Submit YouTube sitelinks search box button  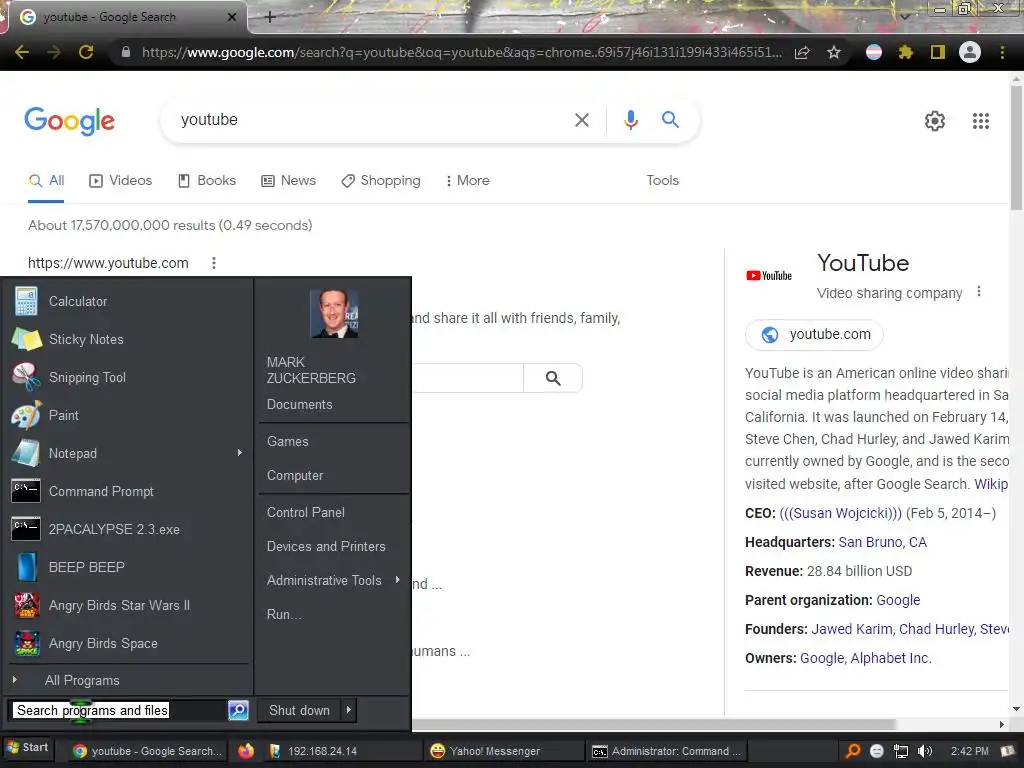click(x=552, y=378)
